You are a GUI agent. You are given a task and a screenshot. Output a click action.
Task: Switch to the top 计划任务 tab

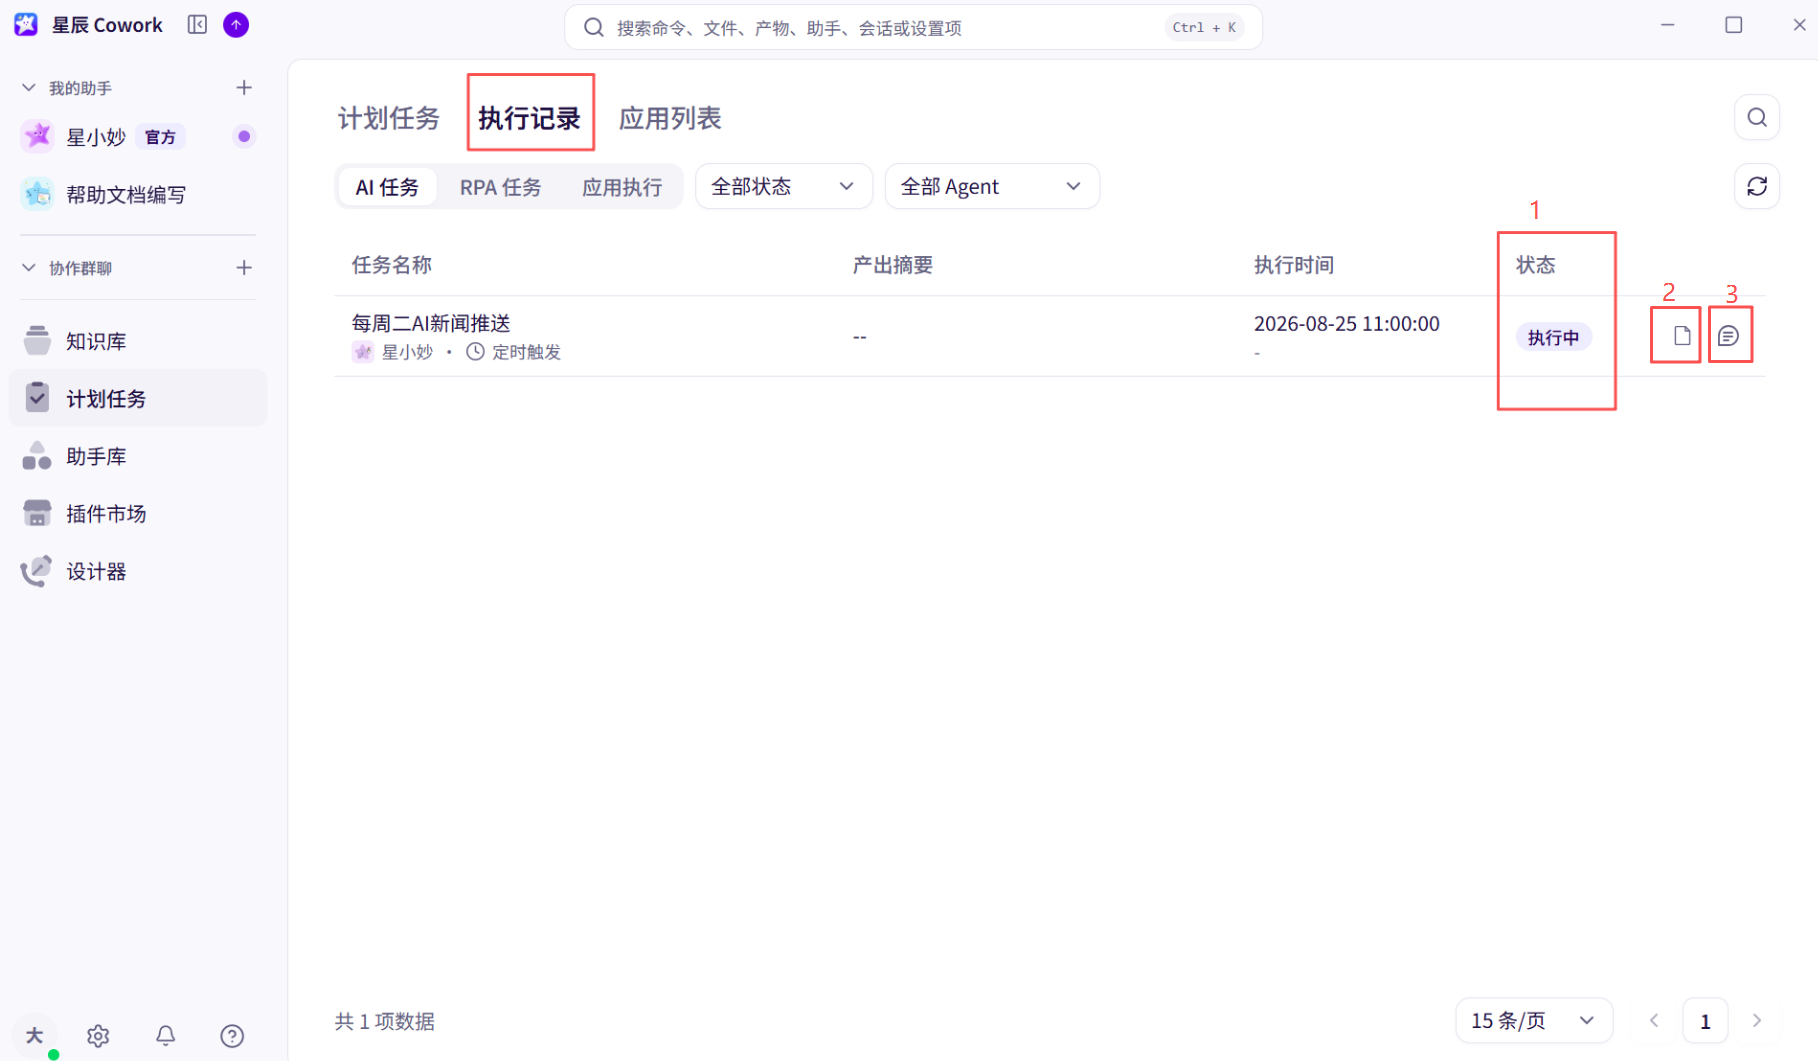389,118
